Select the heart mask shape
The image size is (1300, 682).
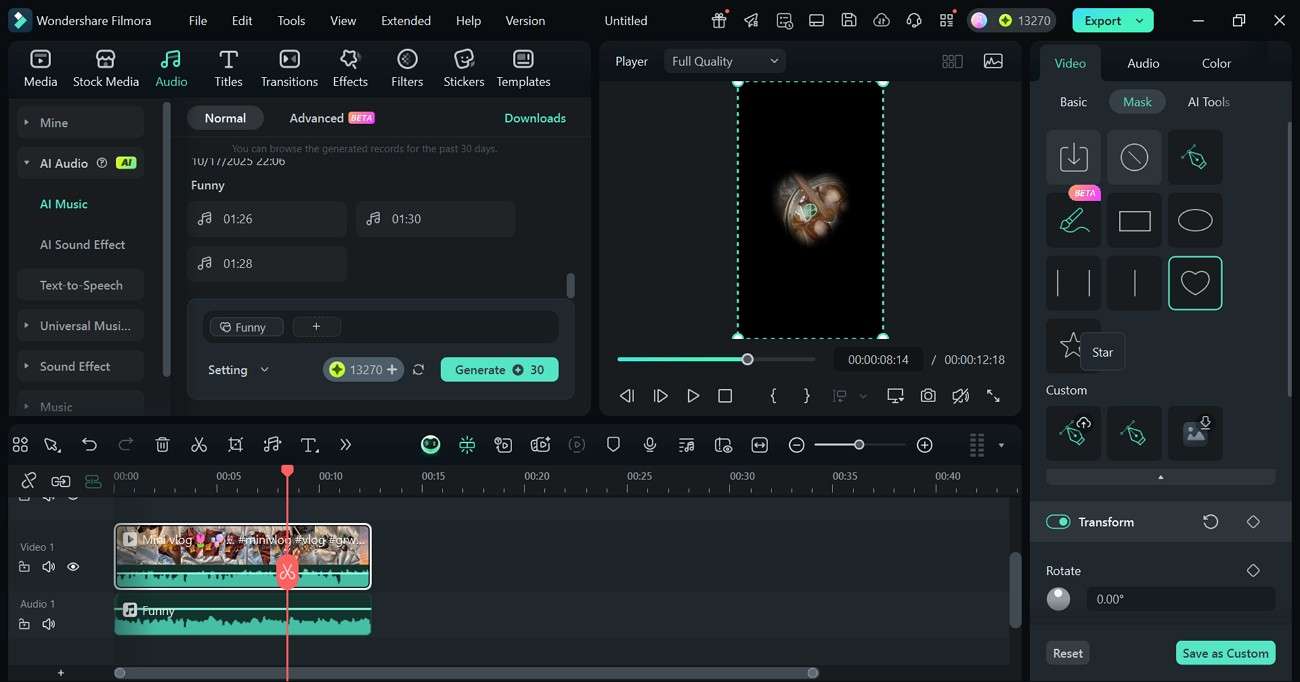1195,283
